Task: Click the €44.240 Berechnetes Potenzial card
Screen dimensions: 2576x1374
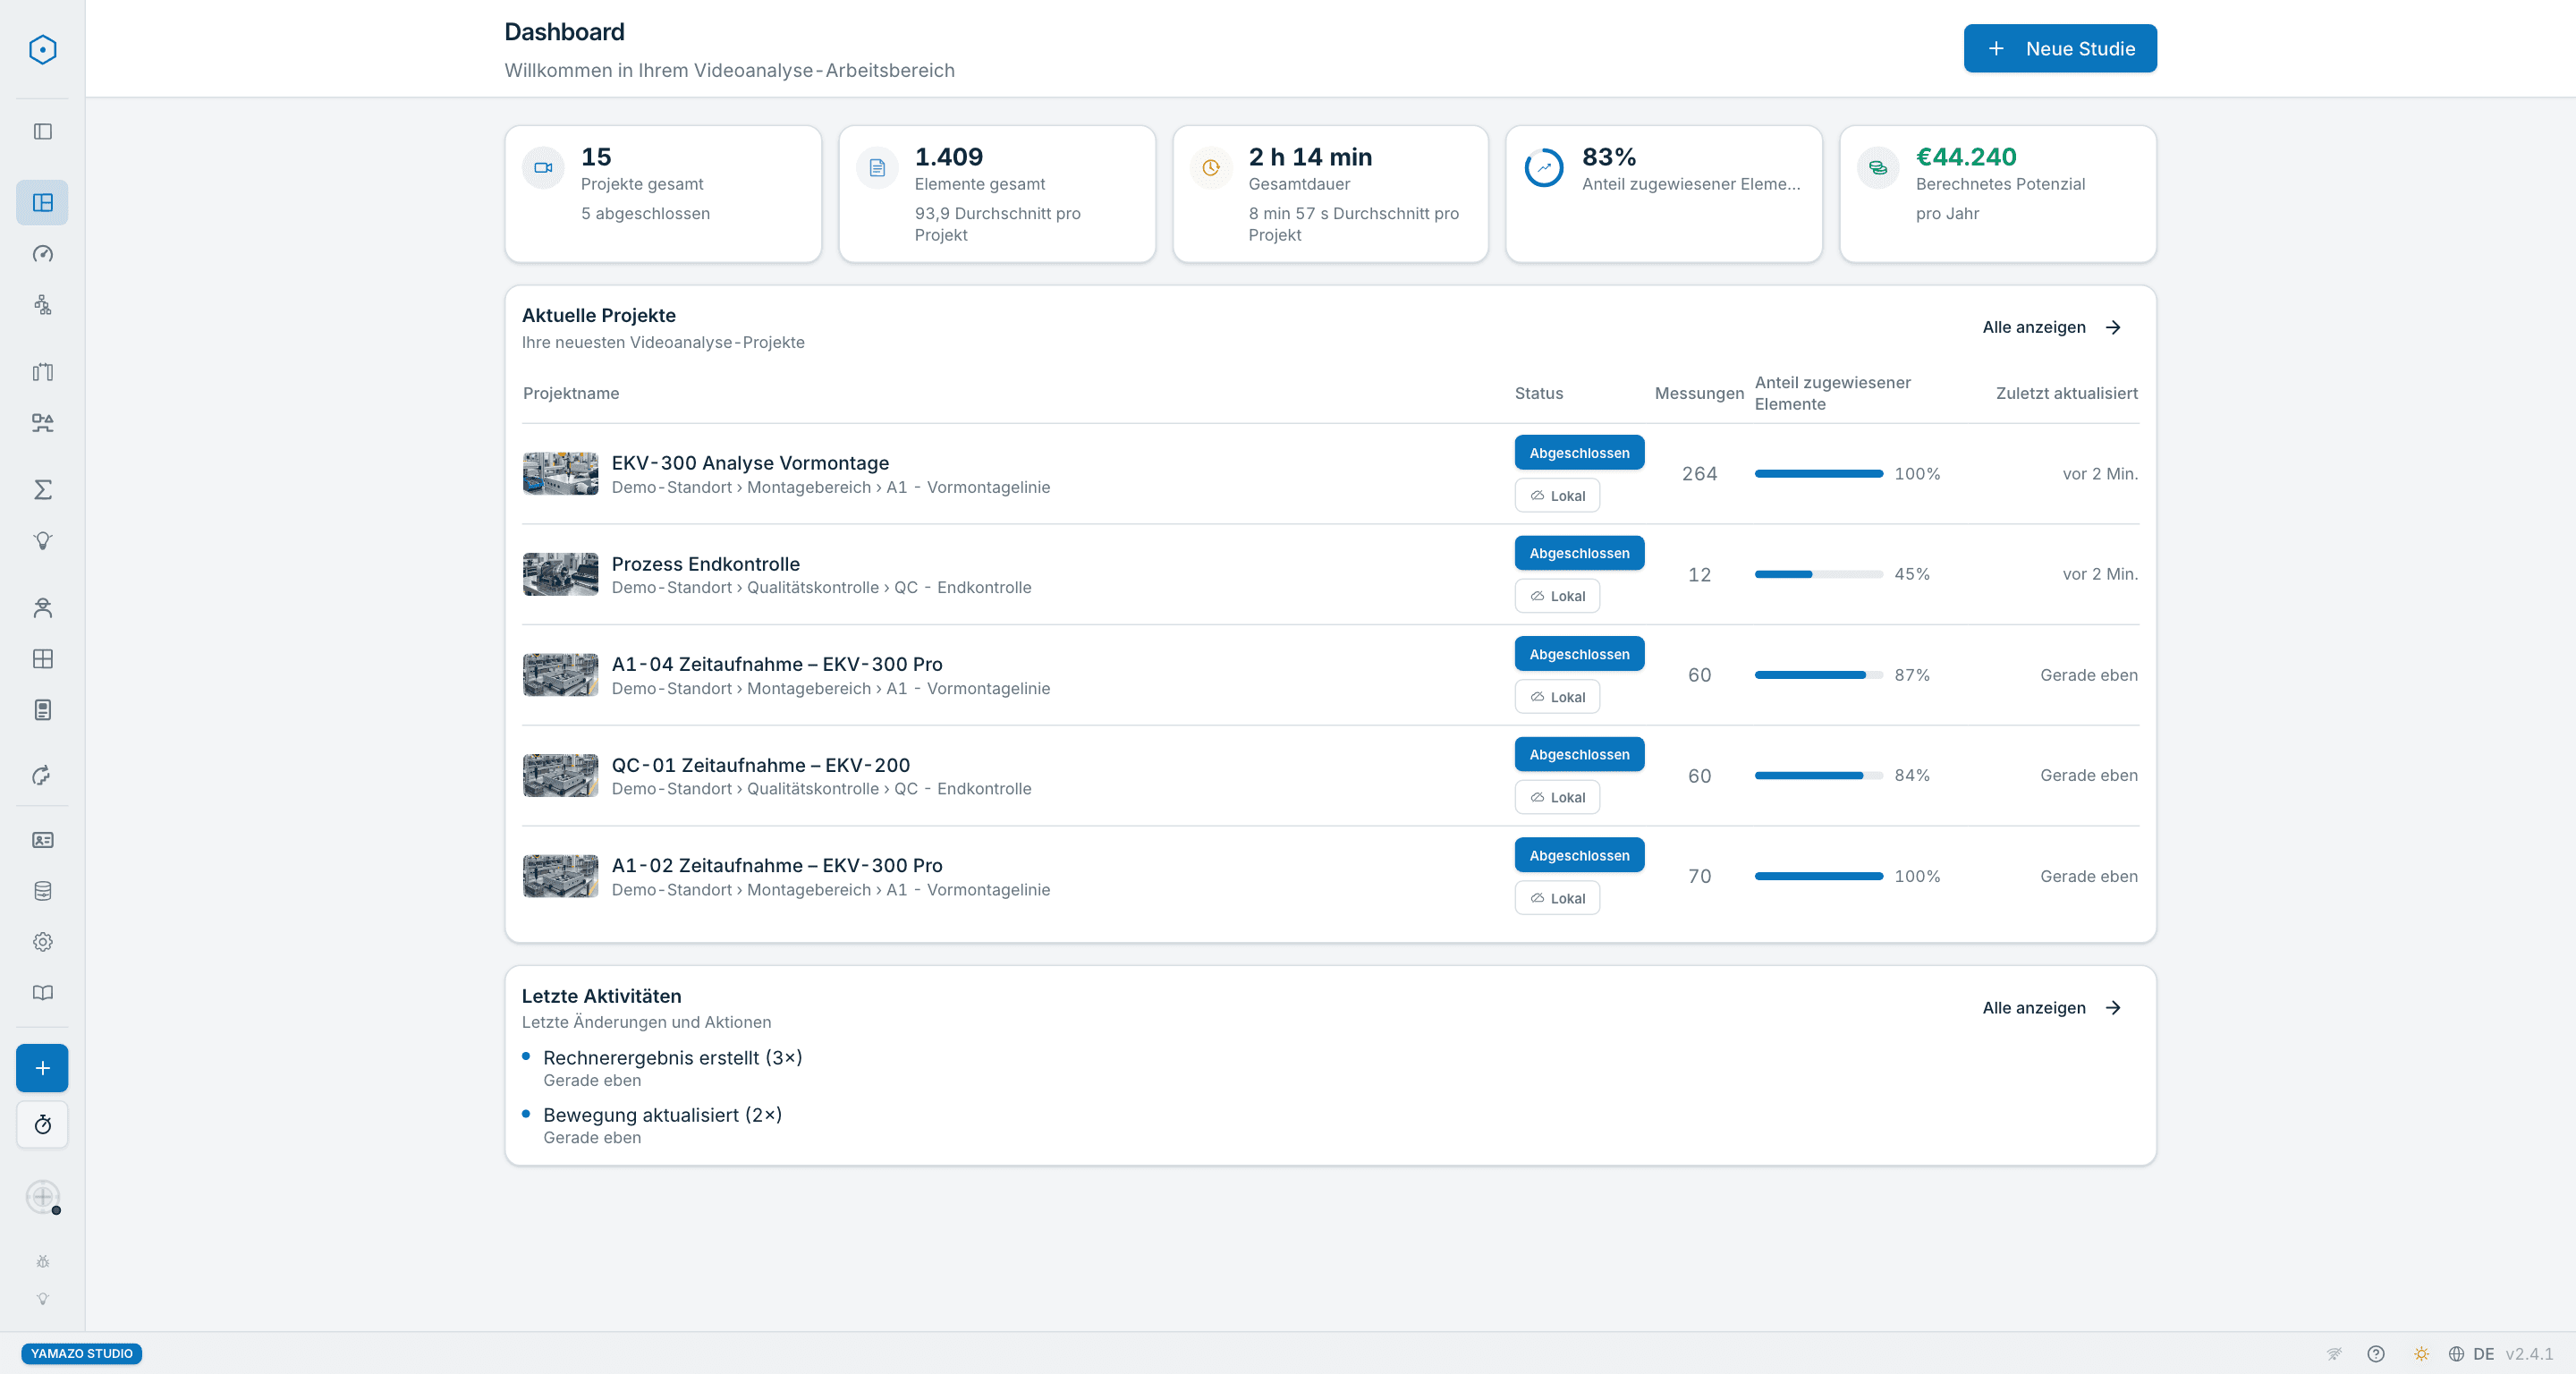Action: click(x=1998, y=194)
